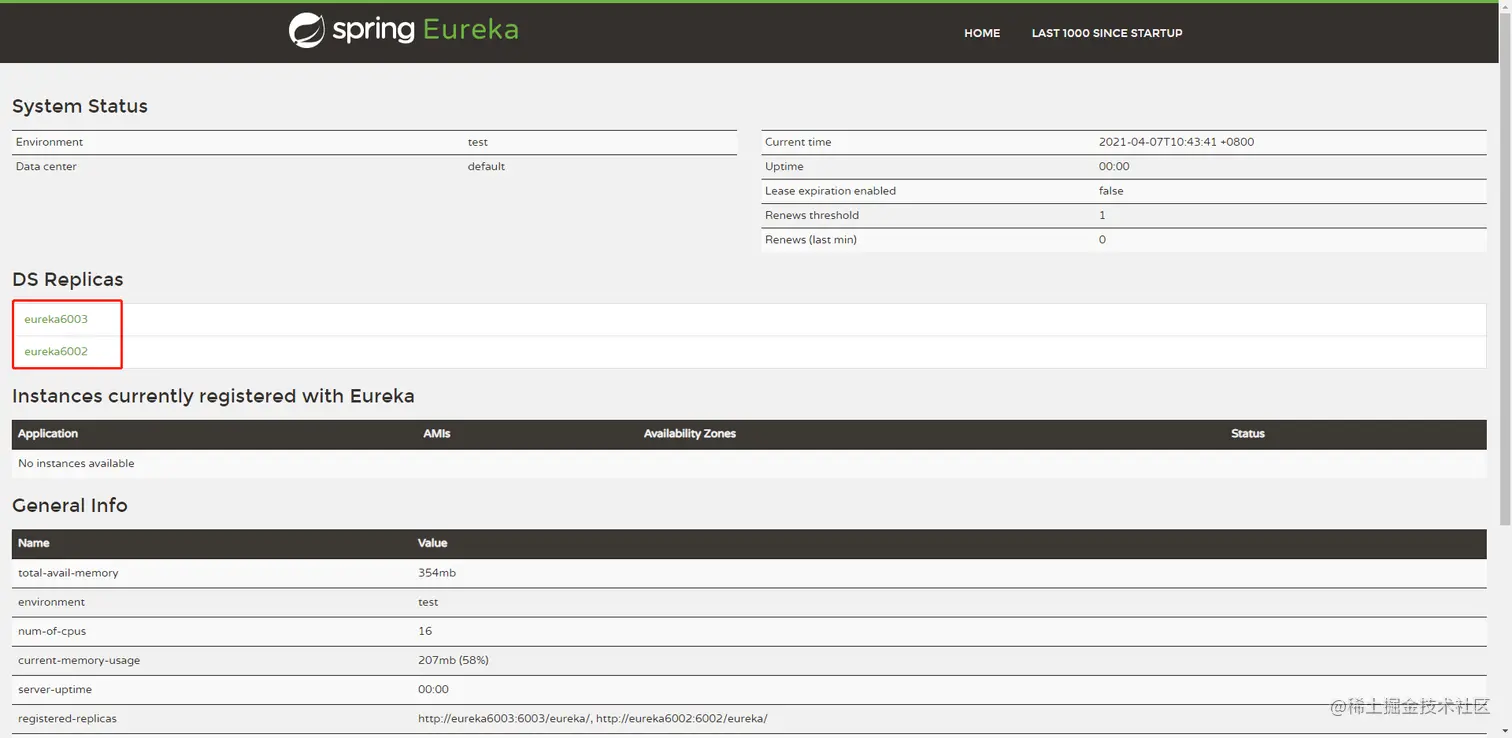Select the total-avail-memory row name
The height and width of the screenshot is (738, 1512).
pos(68,573)
